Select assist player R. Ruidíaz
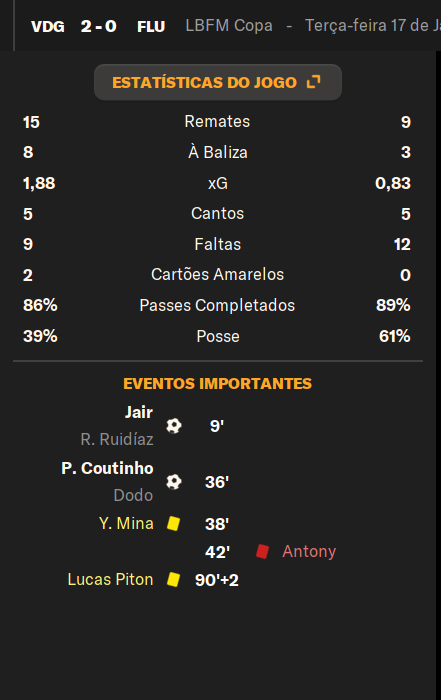The image size is (441, 700). (x=117, y=439)
